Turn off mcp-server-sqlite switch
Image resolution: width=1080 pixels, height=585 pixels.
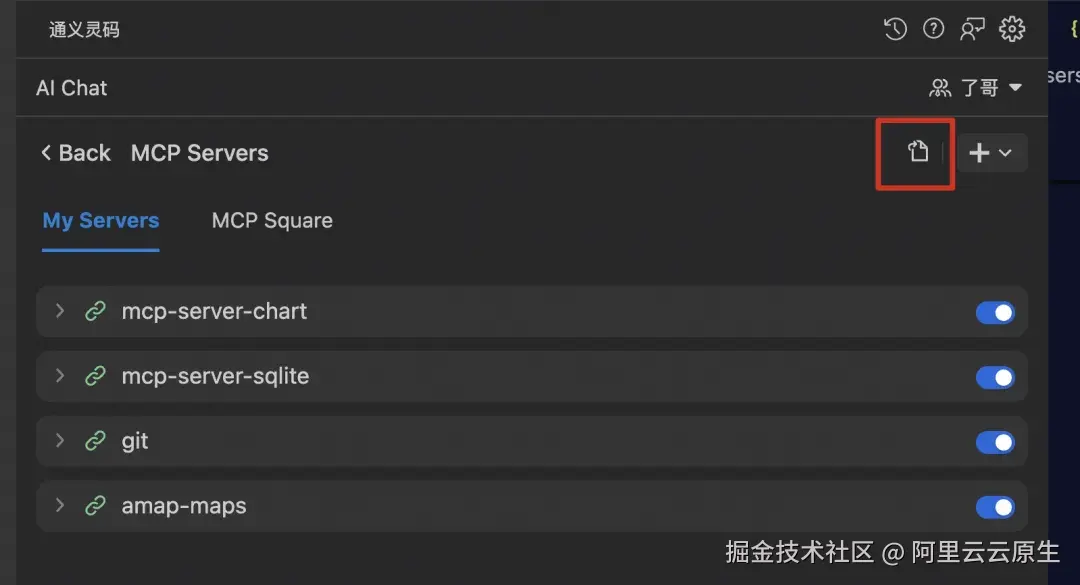click(x=995, y=377)
